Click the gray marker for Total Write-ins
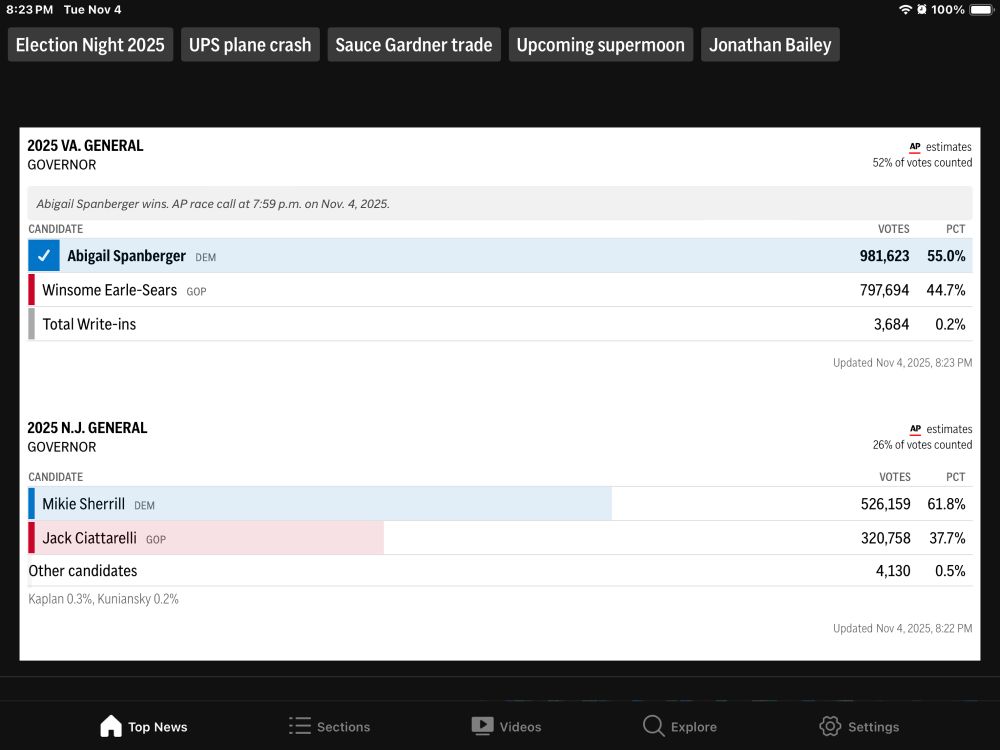The height and width of the screenshot is (750, 1000). (x=31, y=324)
